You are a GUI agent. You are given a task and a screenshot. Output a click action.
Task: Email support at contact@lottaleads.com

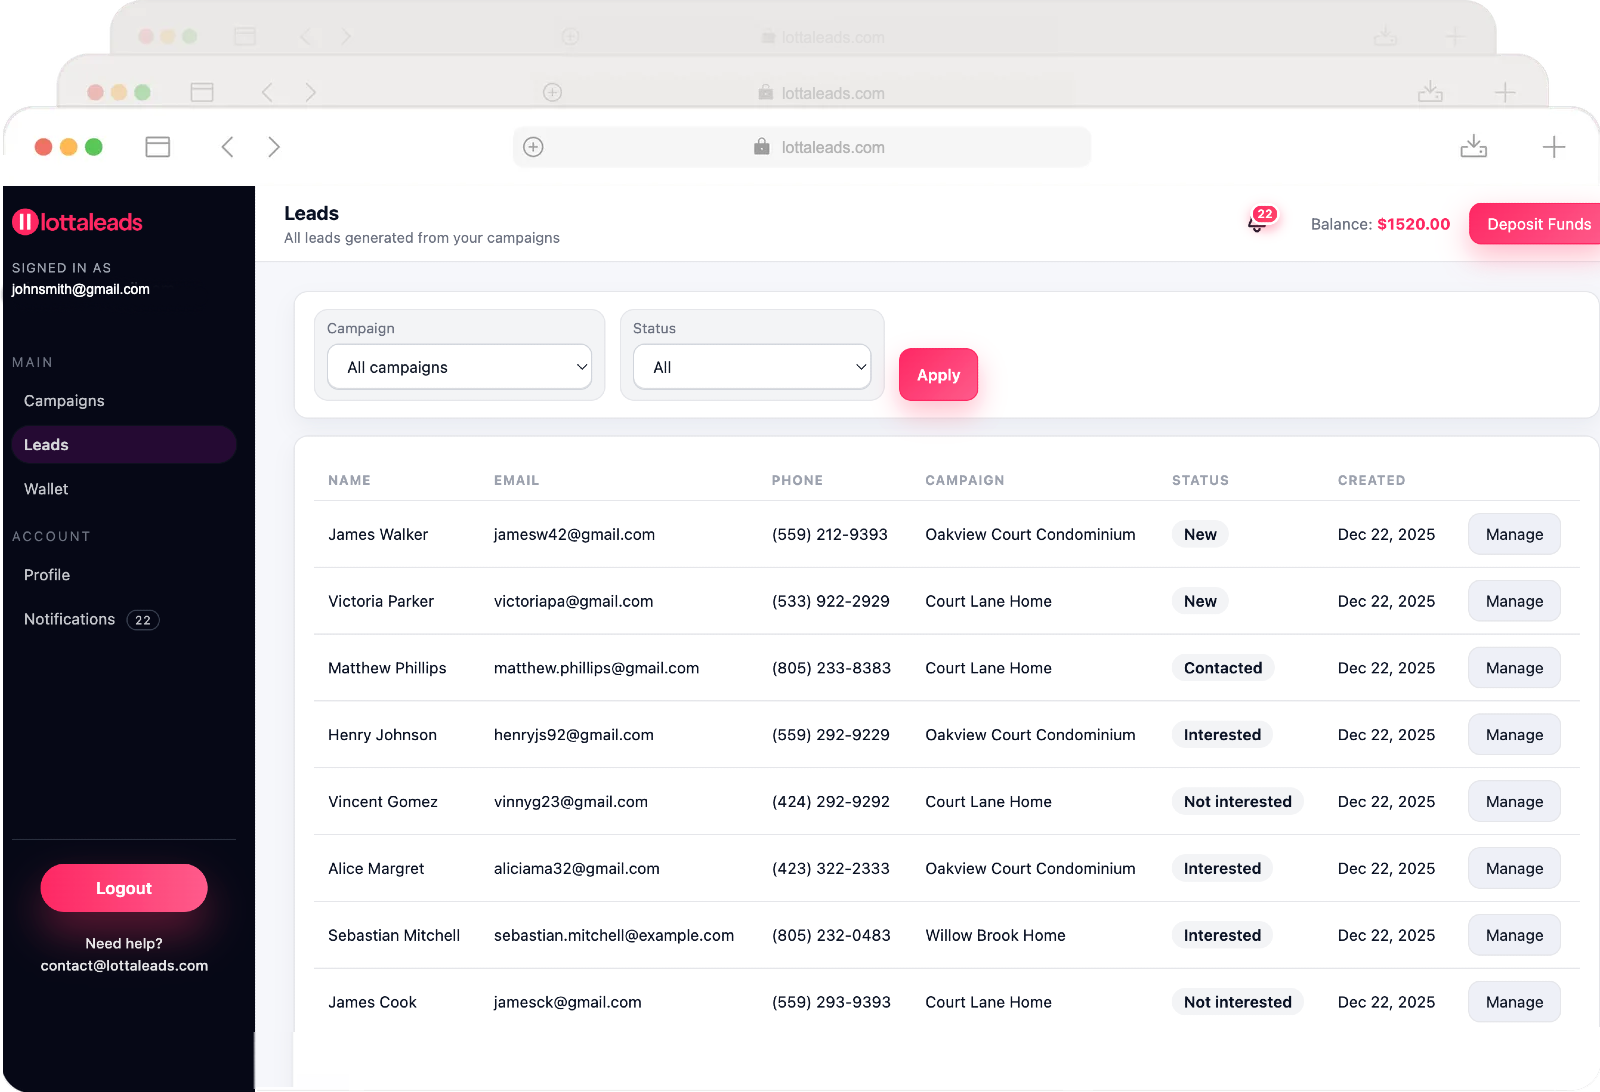(x=124, y=965)
